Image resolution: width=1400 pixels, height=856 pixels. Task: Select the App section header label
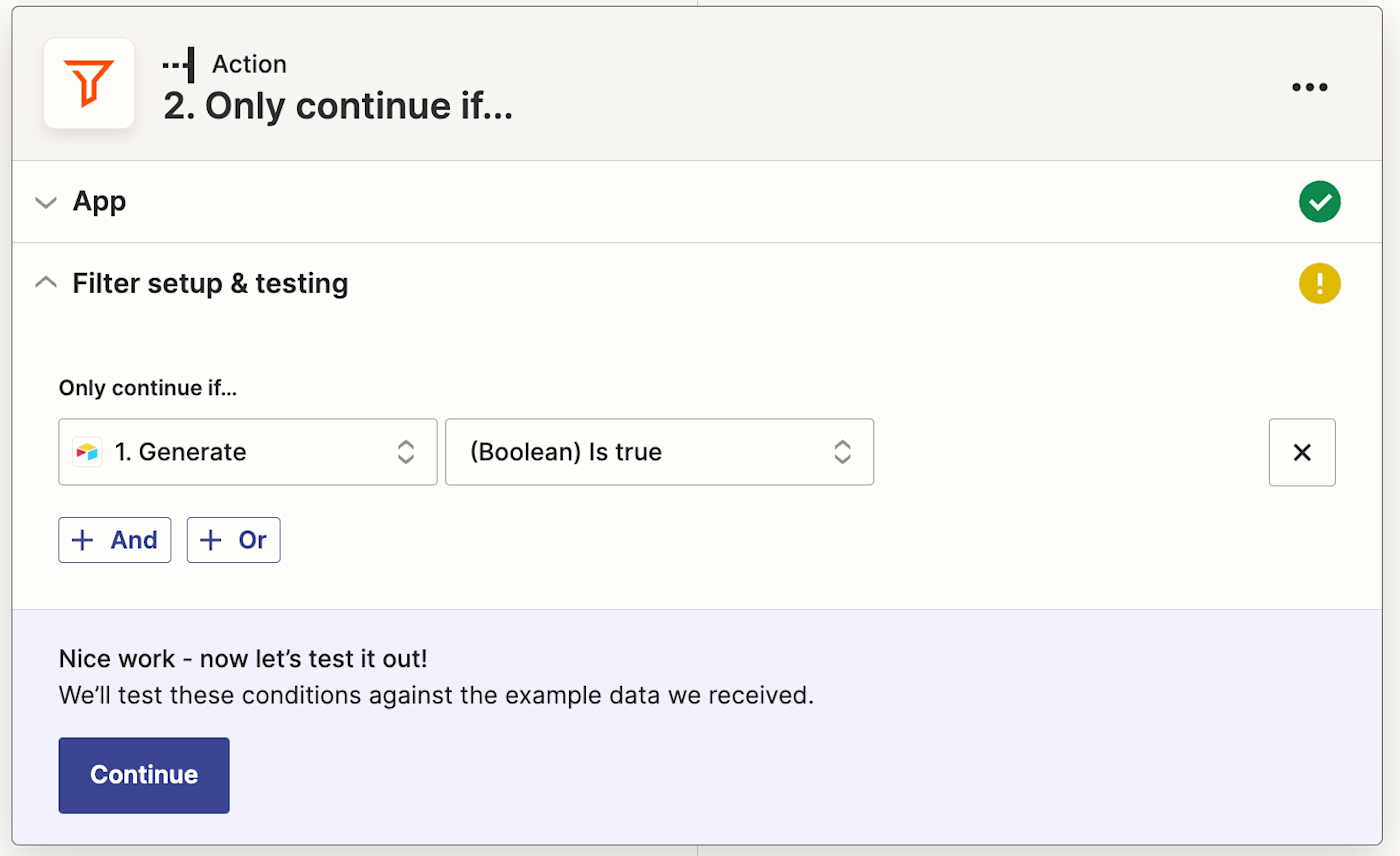coord(99,202)
